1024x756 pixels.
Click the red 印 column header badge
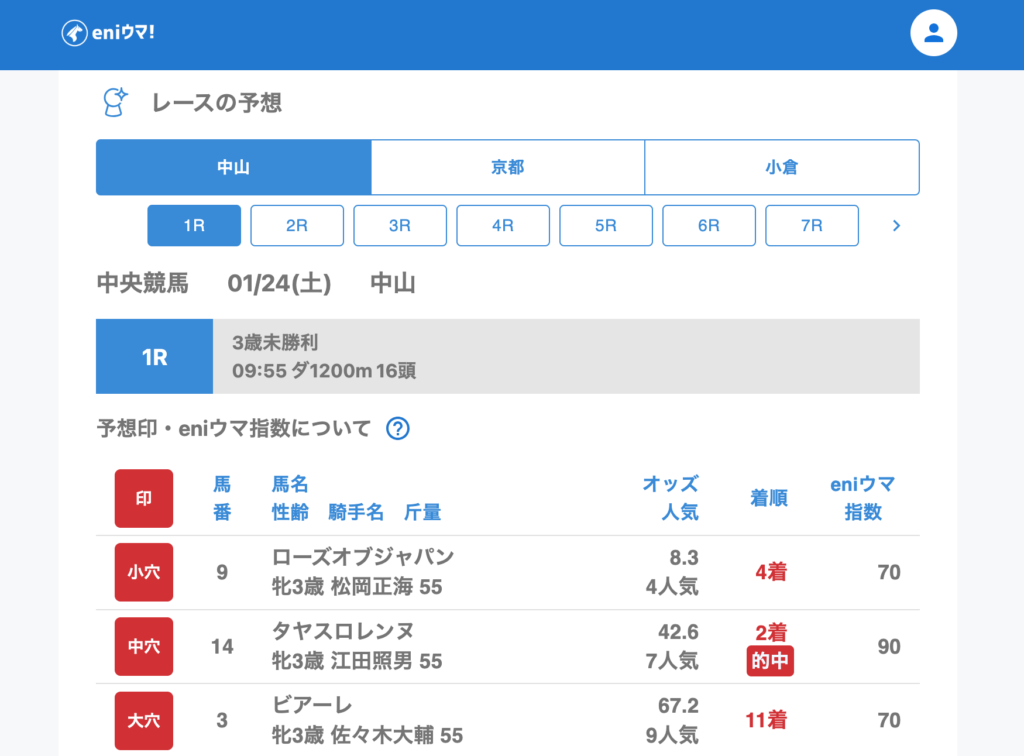pyautogui.click(x=144, y=498)
